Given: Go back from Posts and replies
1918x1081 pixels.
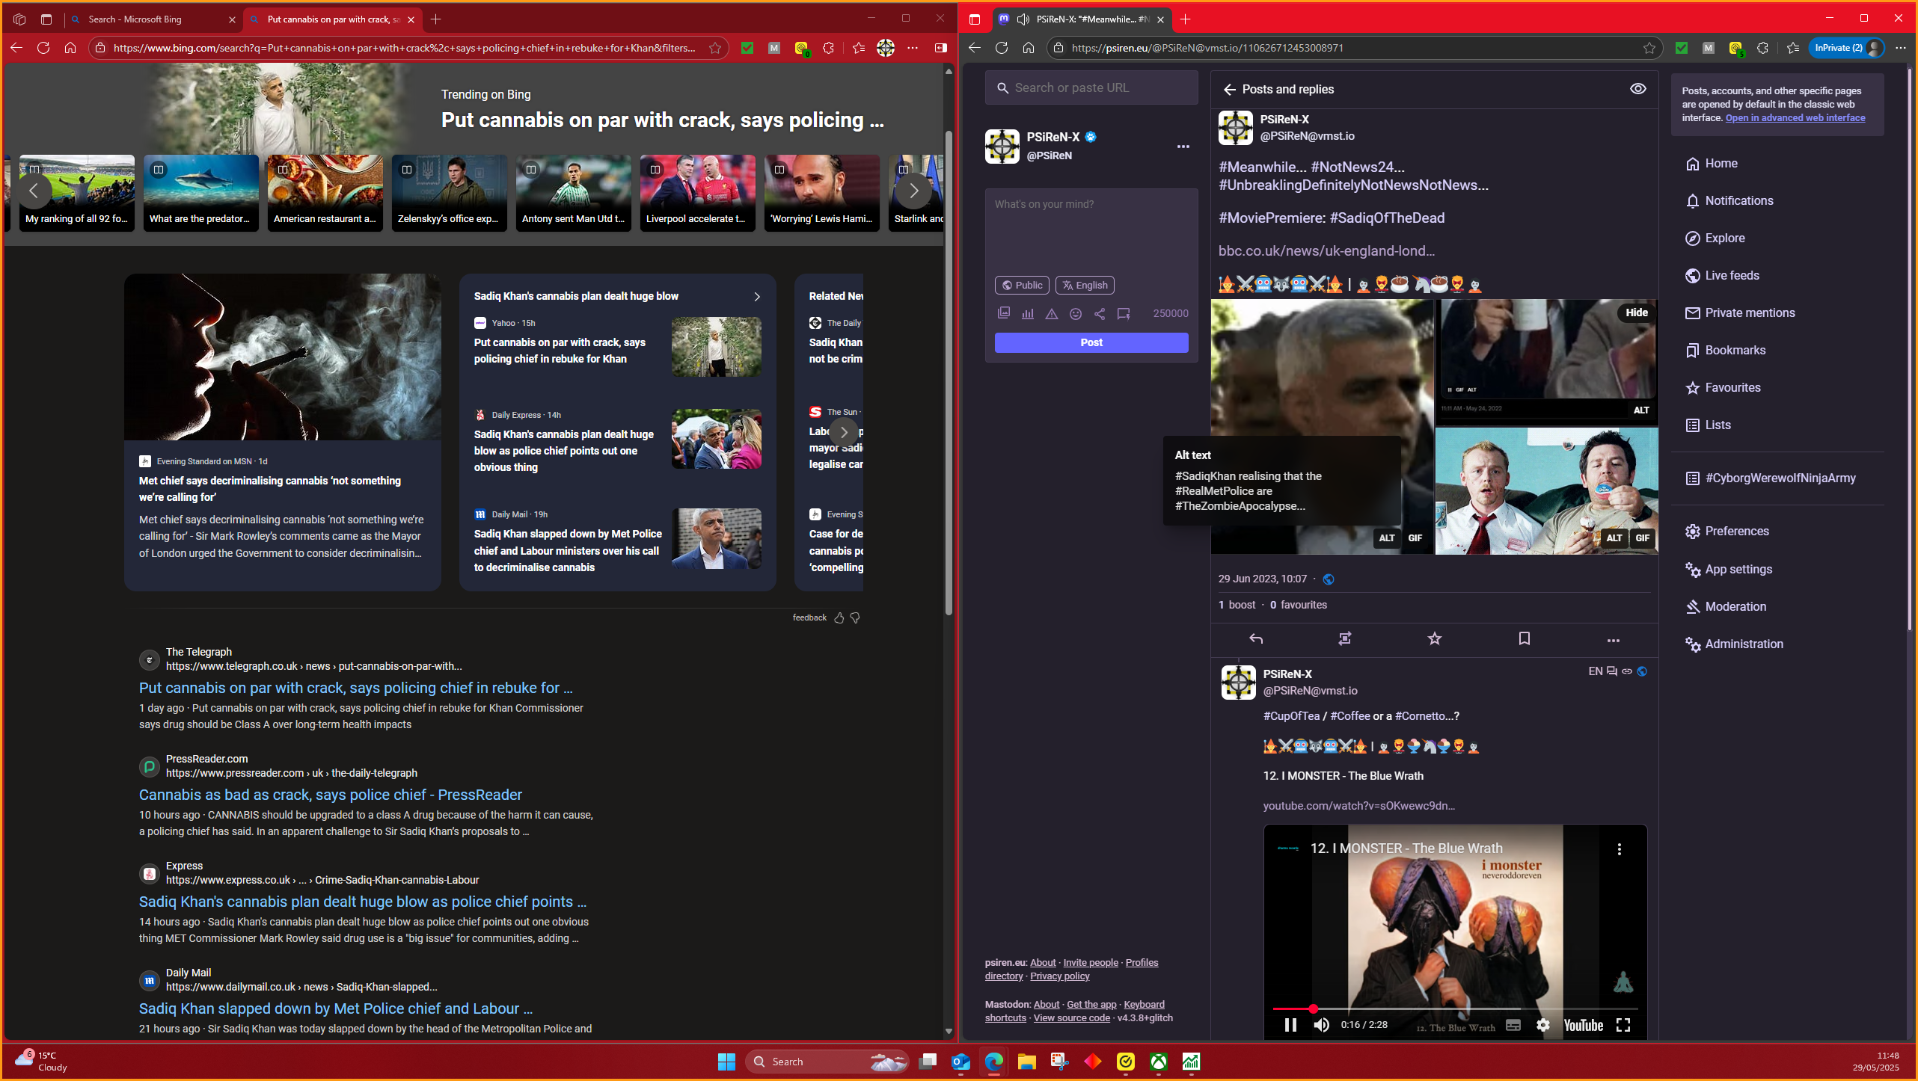Looking at the screenshot, I should point(1229,89).
